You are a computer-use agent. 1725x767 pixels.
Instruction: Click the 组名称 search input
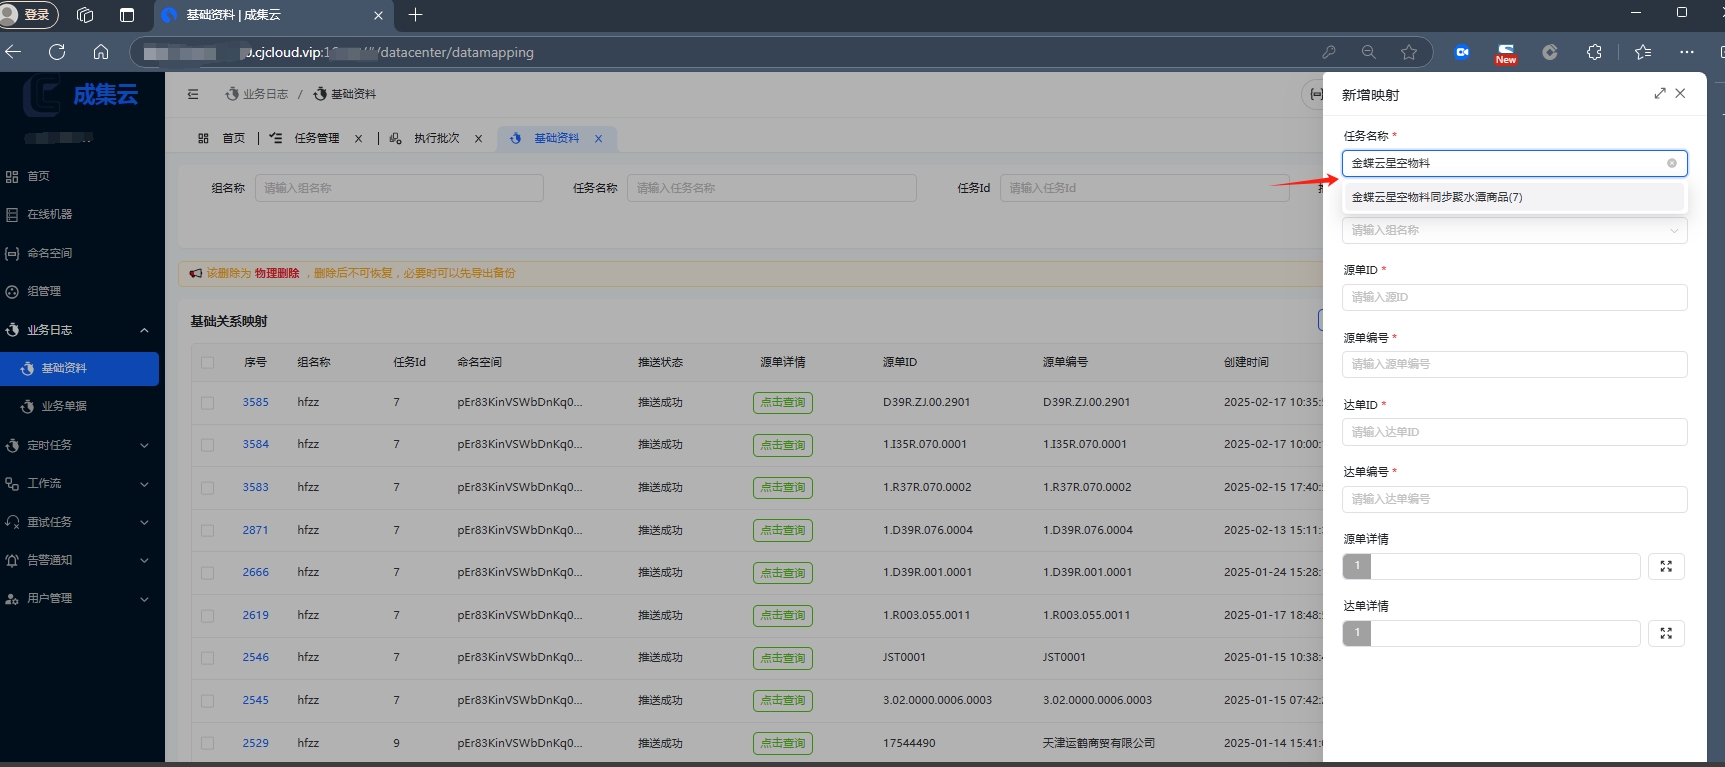[x=399, y=188]
